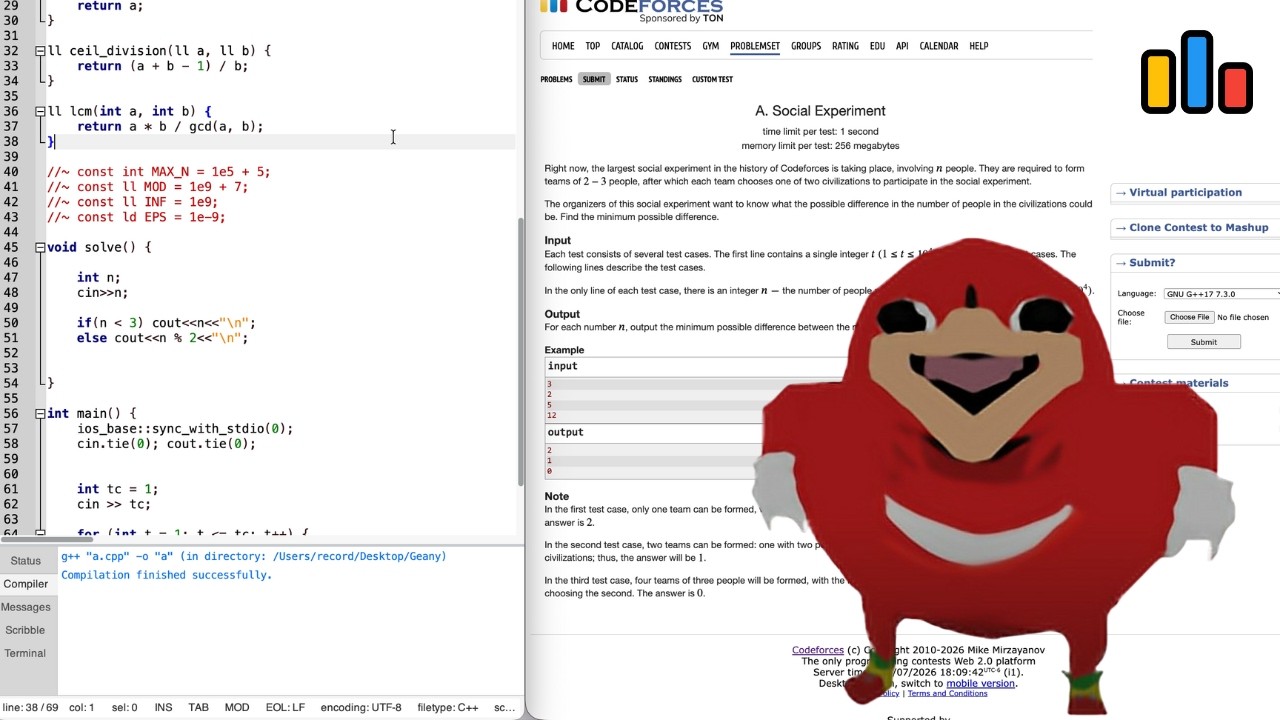Open the Language dropdown showing GNU G++17 7.3.0
This screenshot has height=720, width=1280.
[x=1222, y=294]
